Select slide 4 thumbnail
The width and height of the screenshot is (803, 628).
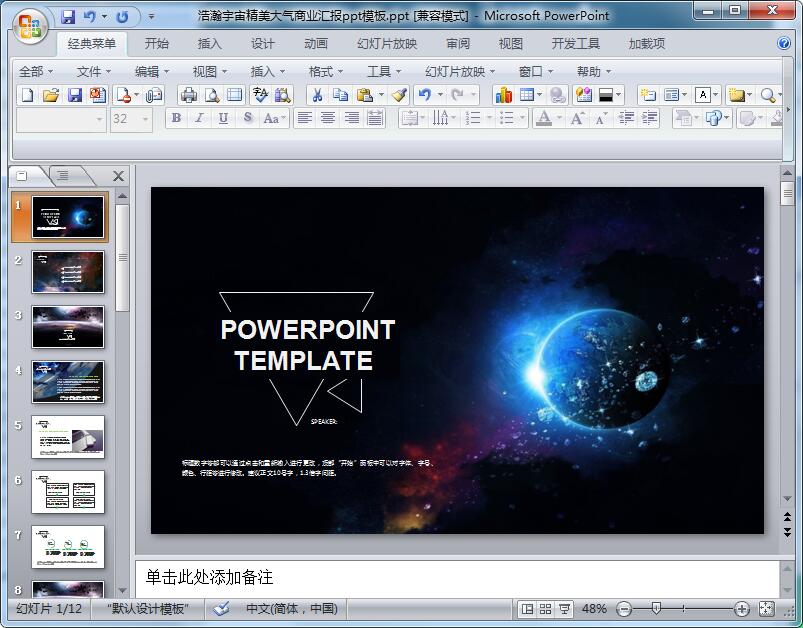point(68,382)
